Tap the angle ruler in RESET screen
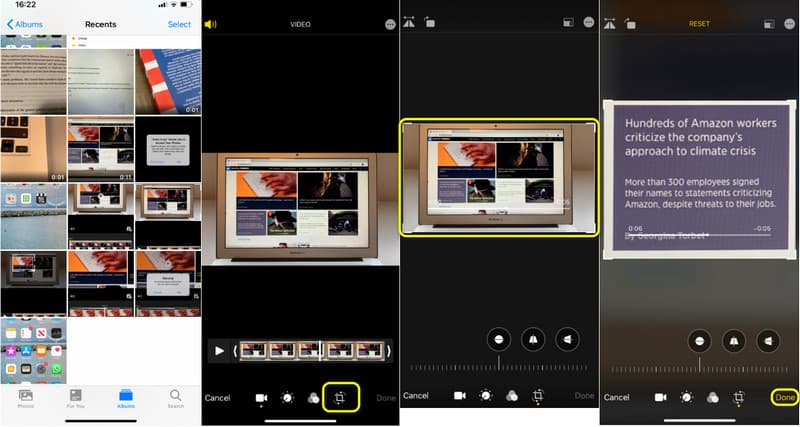This screenshot has width=800, height=427. (x=699, y=368)
